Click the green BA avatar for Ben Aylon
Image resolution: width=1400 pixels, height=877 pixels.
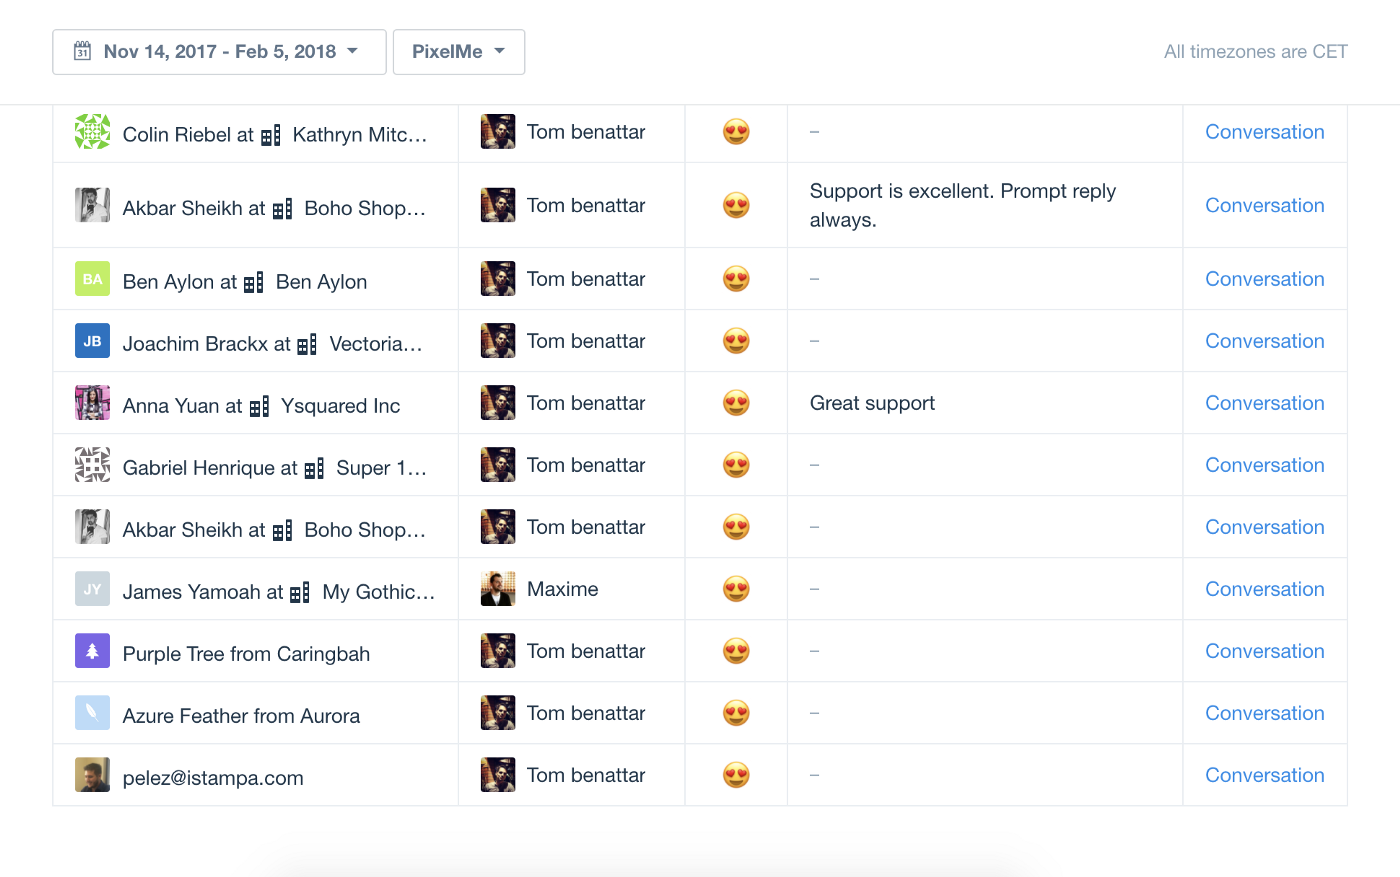[93, 279]
